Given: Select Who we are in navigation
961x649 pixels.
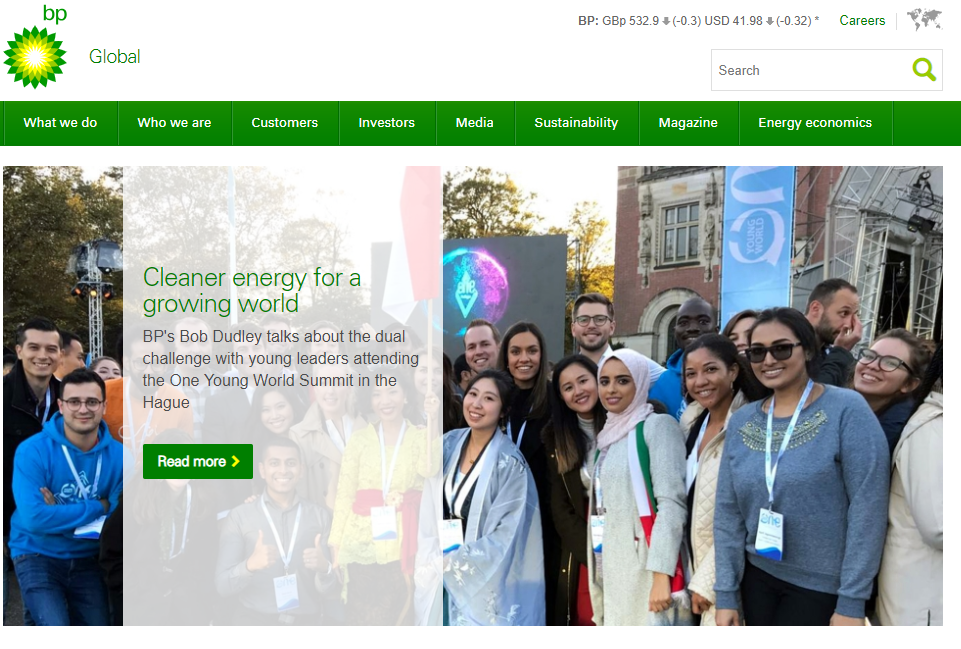Looking at the screenshot, I should coord(174,123).
